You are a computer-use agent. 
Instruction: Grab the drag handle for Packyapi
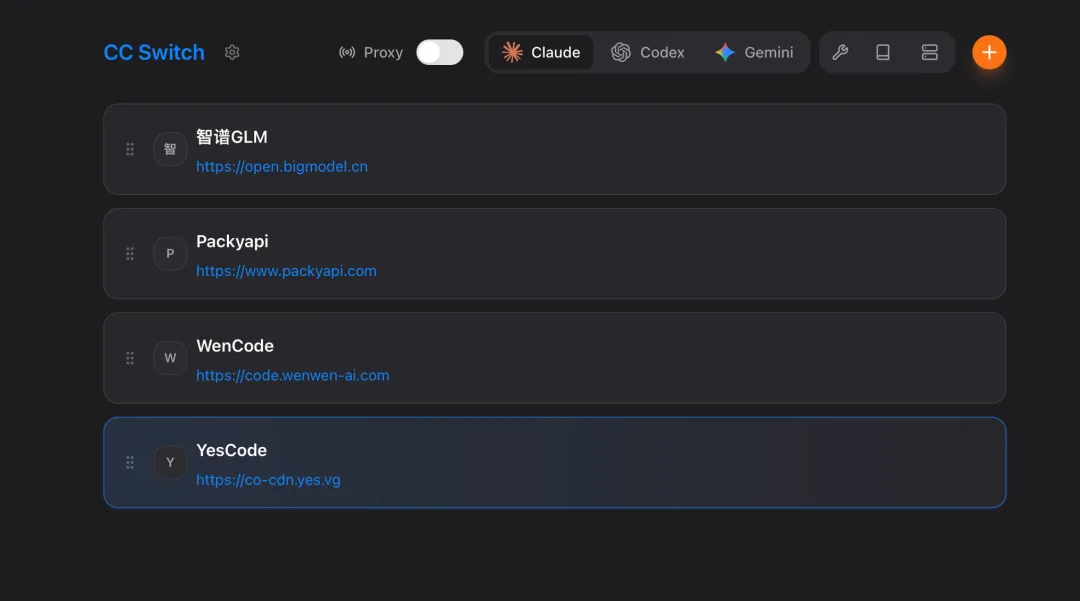tap(129, 254)
